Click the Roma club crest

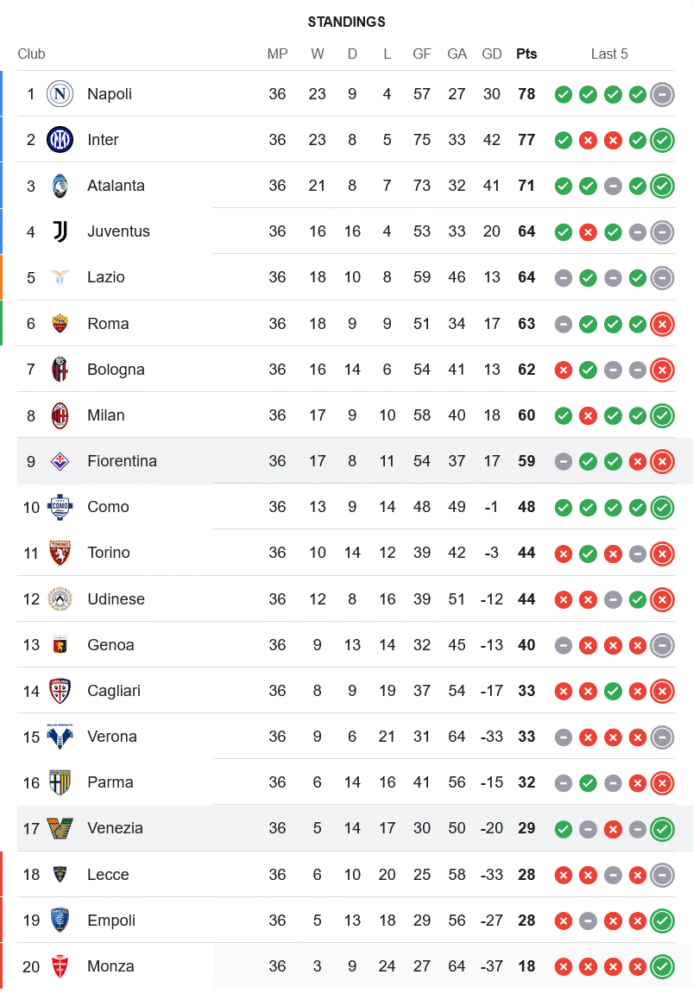point(61,324)
